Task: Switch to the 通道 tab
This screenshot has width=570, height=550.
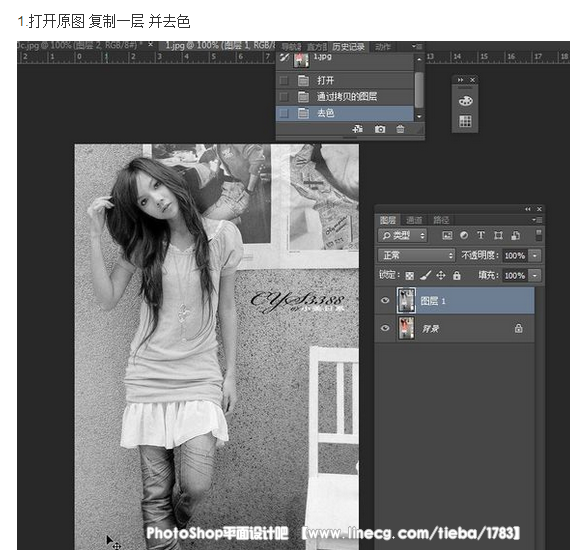Action: pyautogui.click(x=414, y=220)
